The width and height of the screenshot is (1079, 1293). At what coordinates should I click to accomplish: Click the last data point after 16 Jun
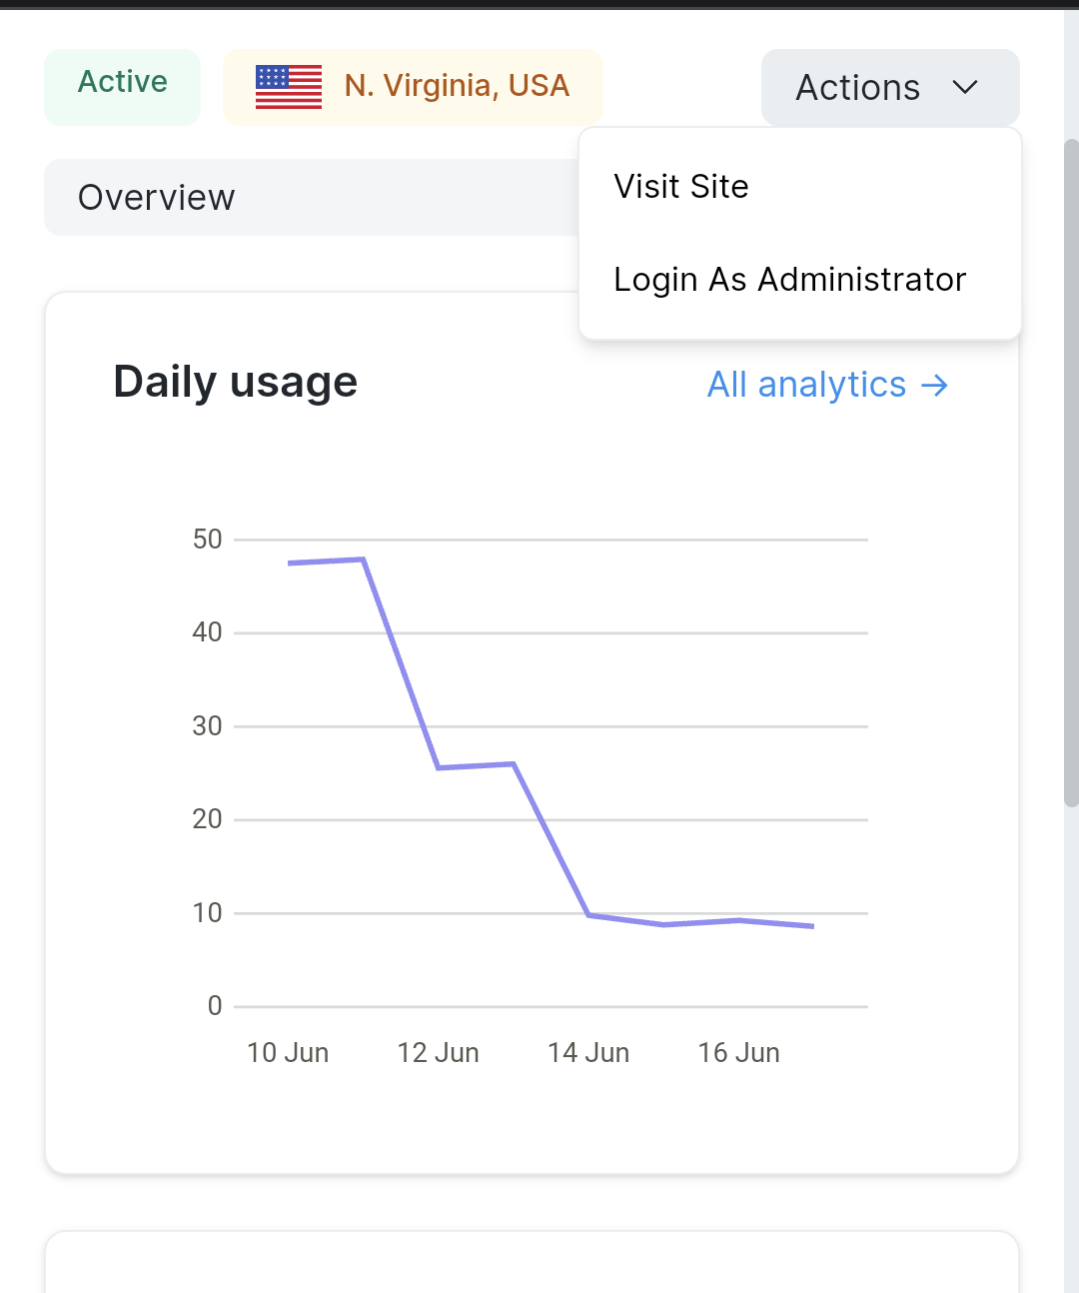click(x=813, y=926)
